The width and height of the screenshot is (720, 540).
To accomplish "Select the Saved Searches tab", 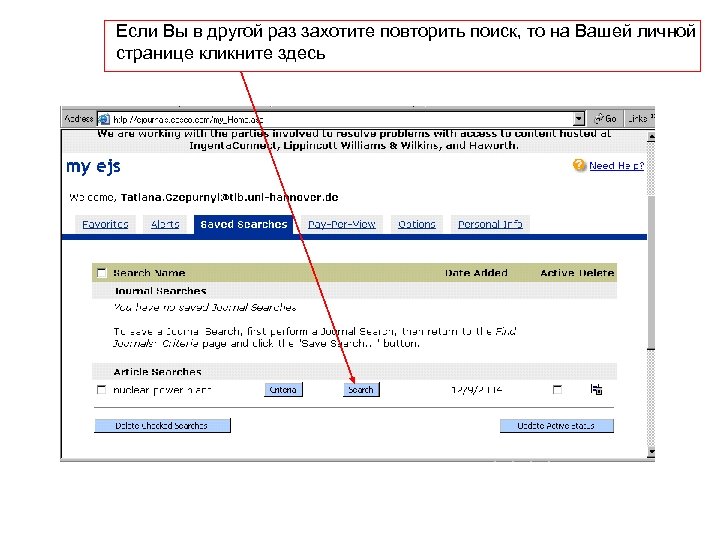I will coord(243,224).
